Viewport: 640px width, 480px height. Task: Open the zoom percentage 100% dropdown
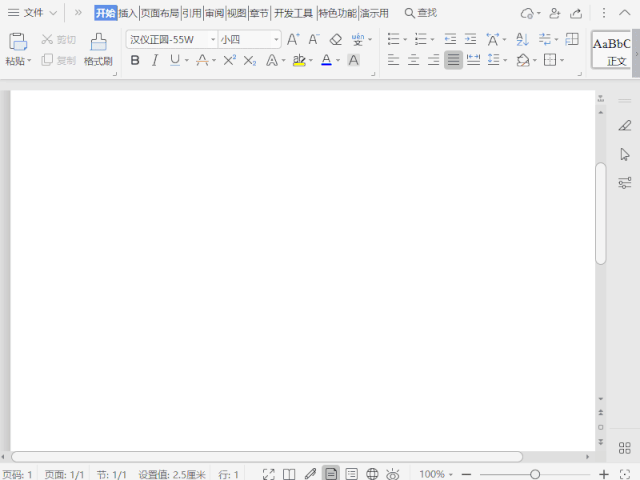tap(436, 473)
